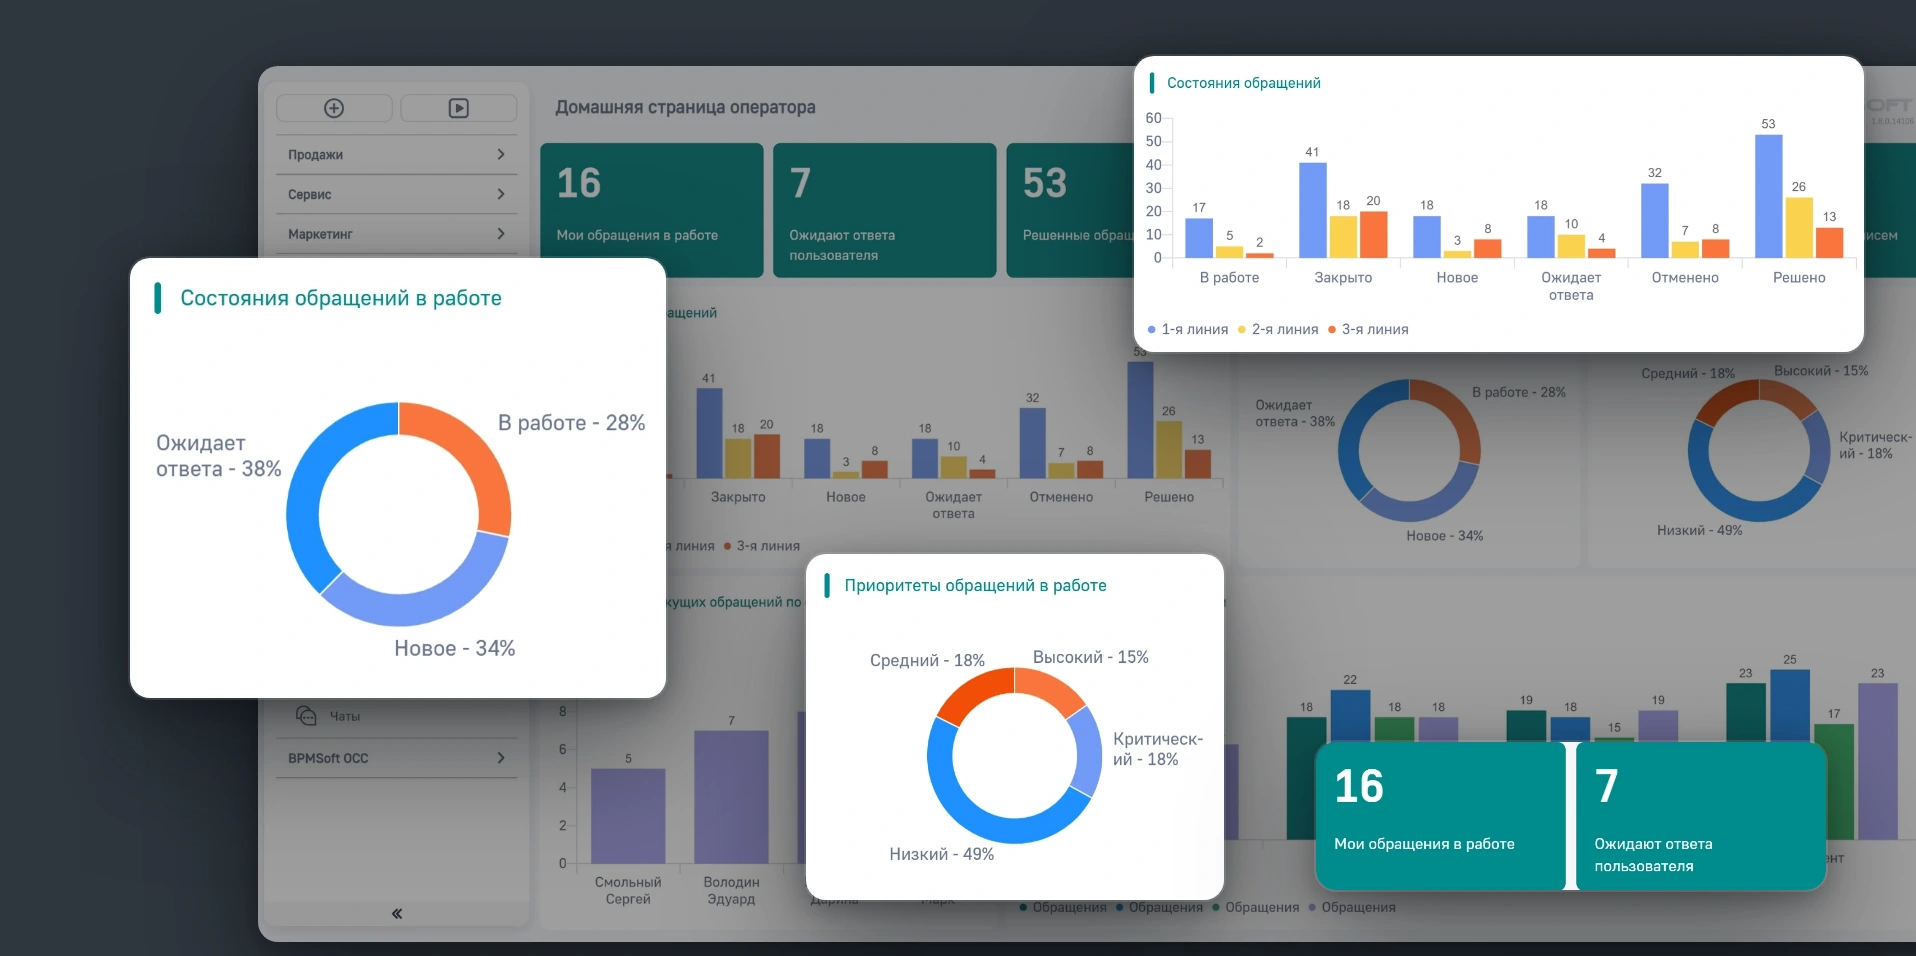Click the blue Закрыто bar valued 41
1916x956 pixels.
pos(1312,210)
